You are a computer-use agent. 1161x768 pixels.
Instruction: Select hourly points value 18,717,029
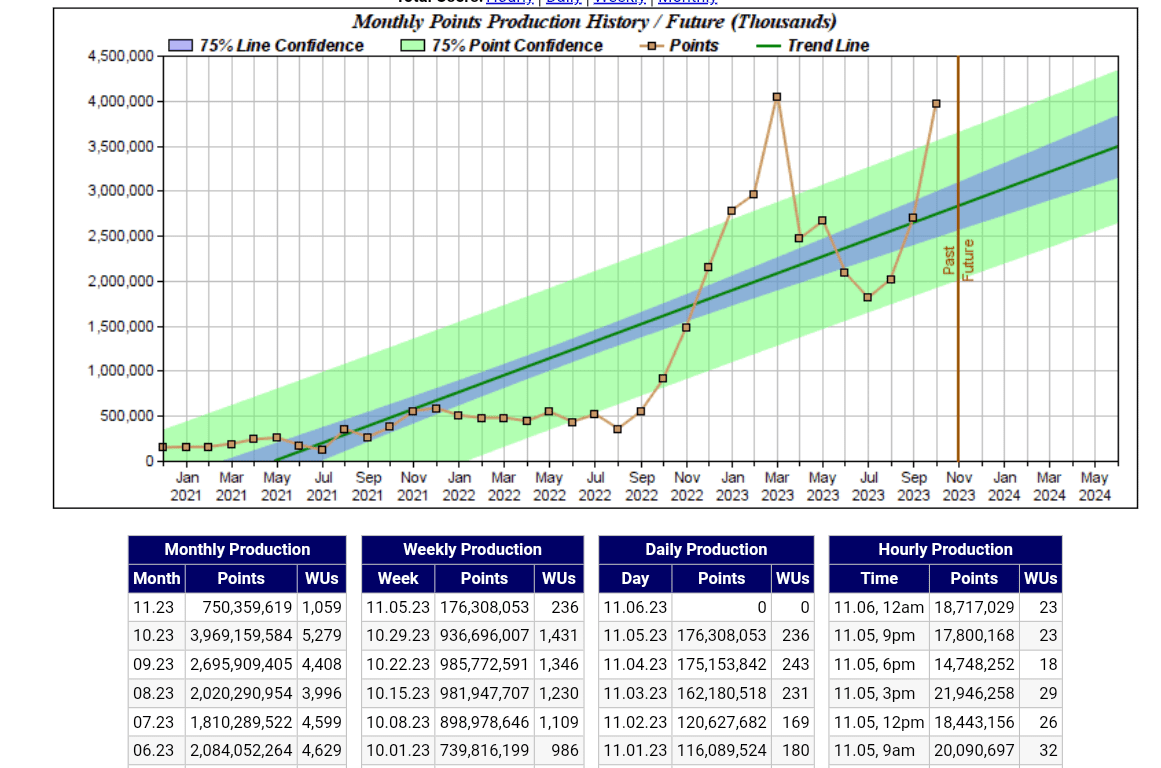[974, 607]
